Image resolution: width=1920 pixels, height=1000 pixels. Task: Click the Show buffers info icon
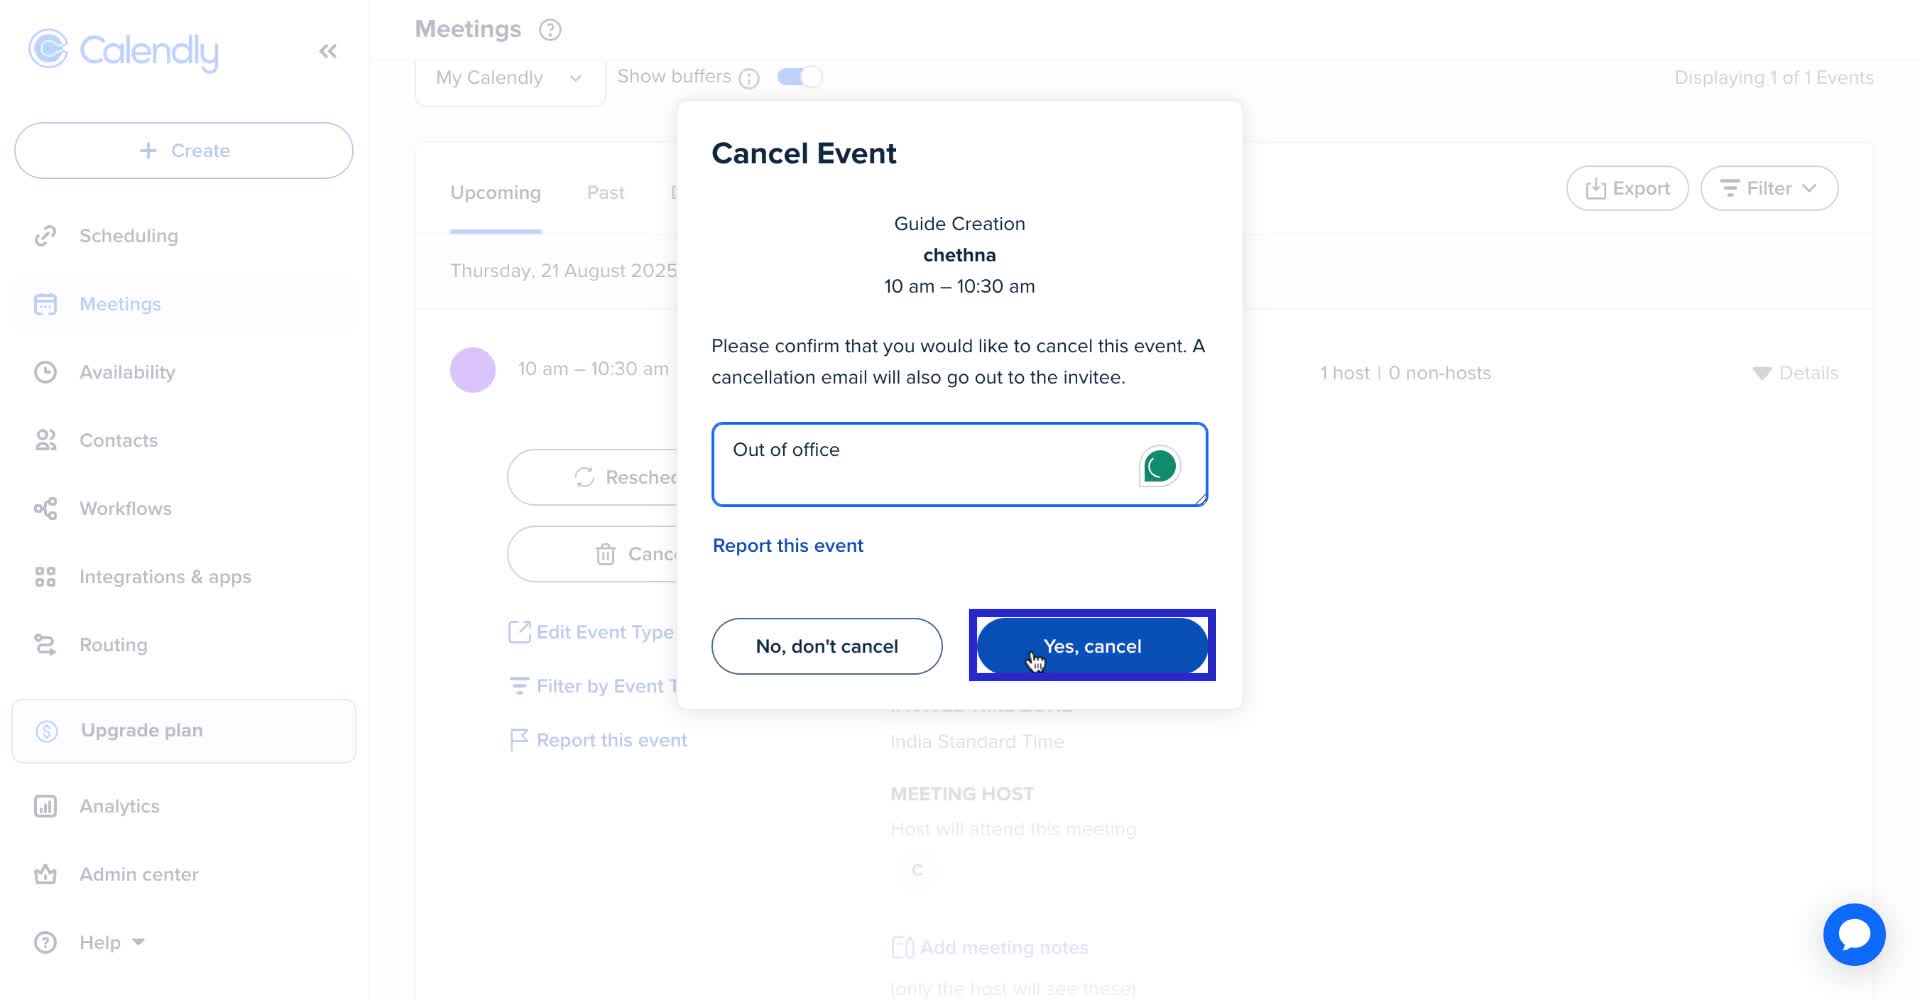point(749,78)
